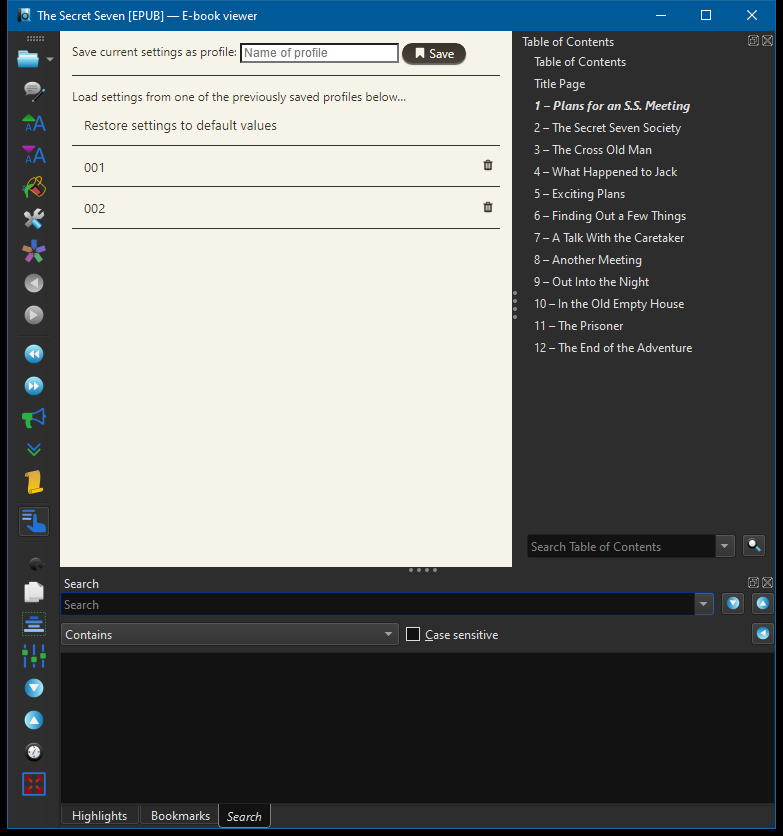Go to chapter 3 – The Cross Old Man
This screenshot has width=783, height=836.
(593, 150)
